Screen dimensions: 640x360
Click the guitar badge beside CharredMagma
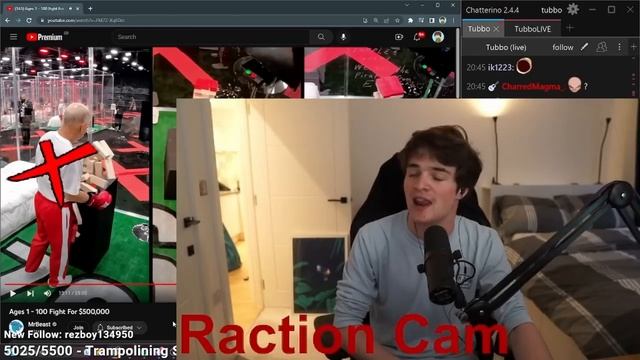(493, 87)
